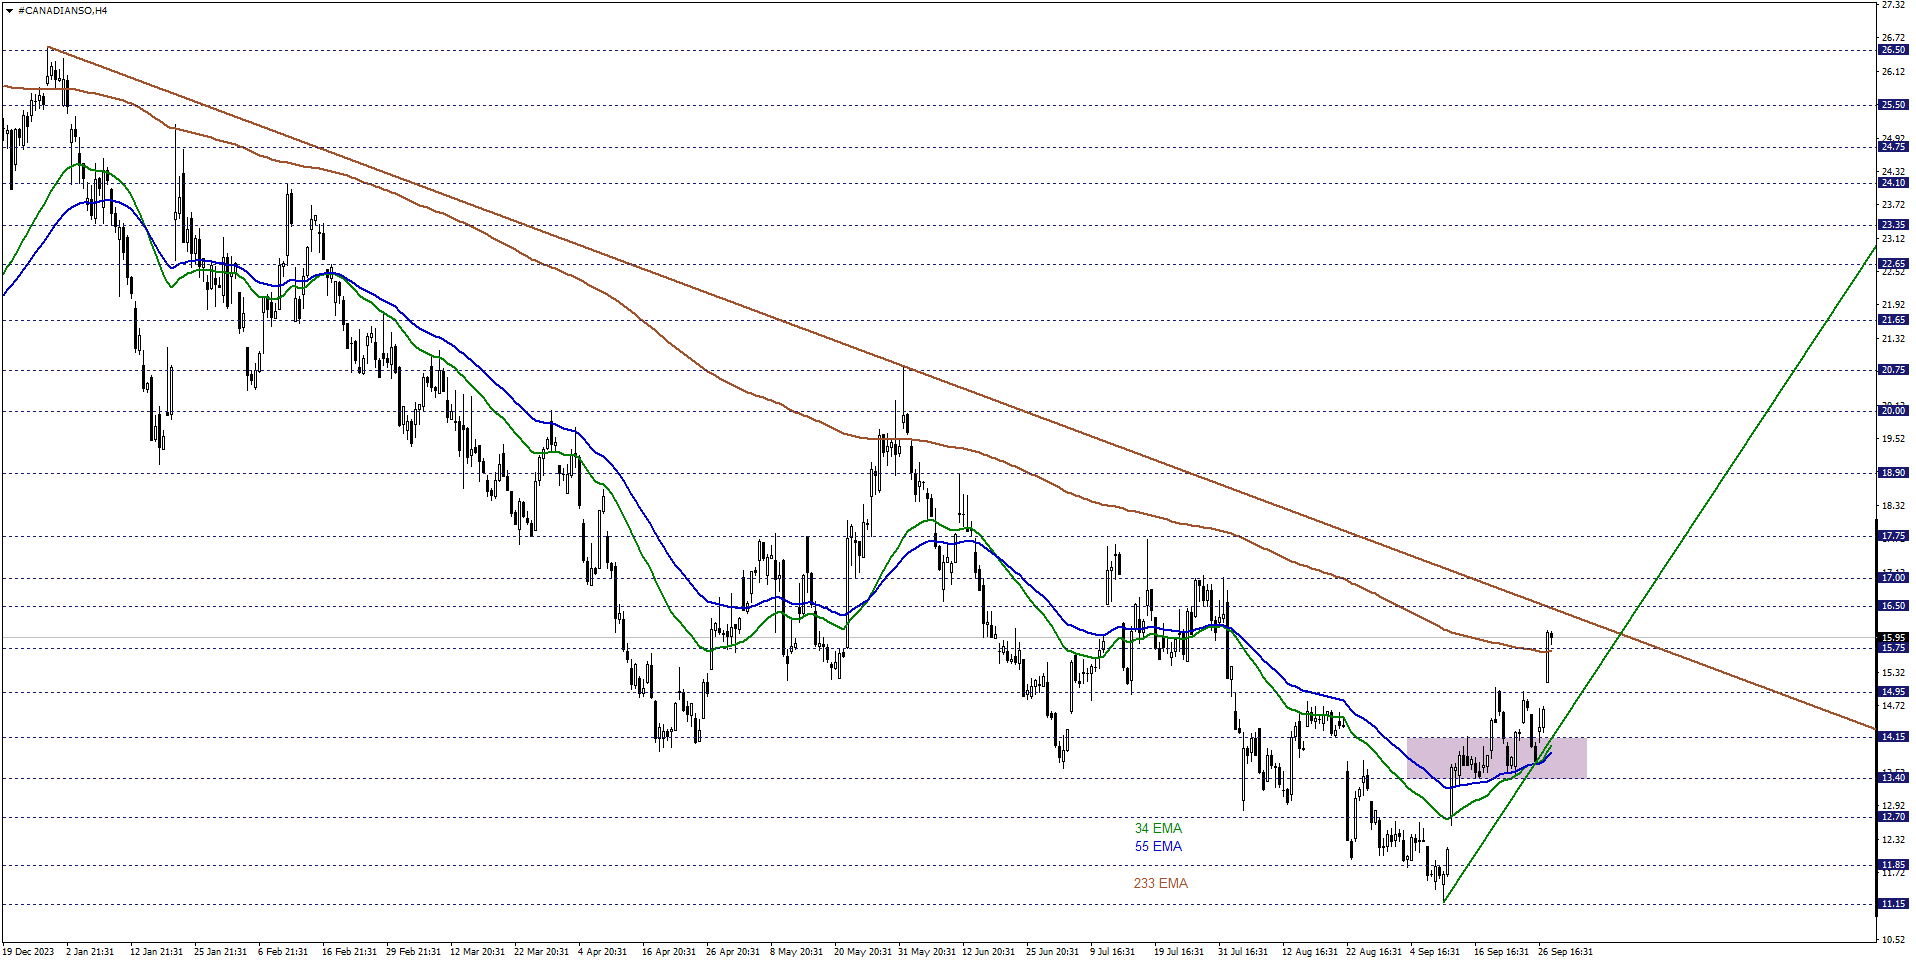The width and height of the screenshot is (1916, 963).
Task: Click the 14.95 horizontal level price tag
Action: point(1893,692)
